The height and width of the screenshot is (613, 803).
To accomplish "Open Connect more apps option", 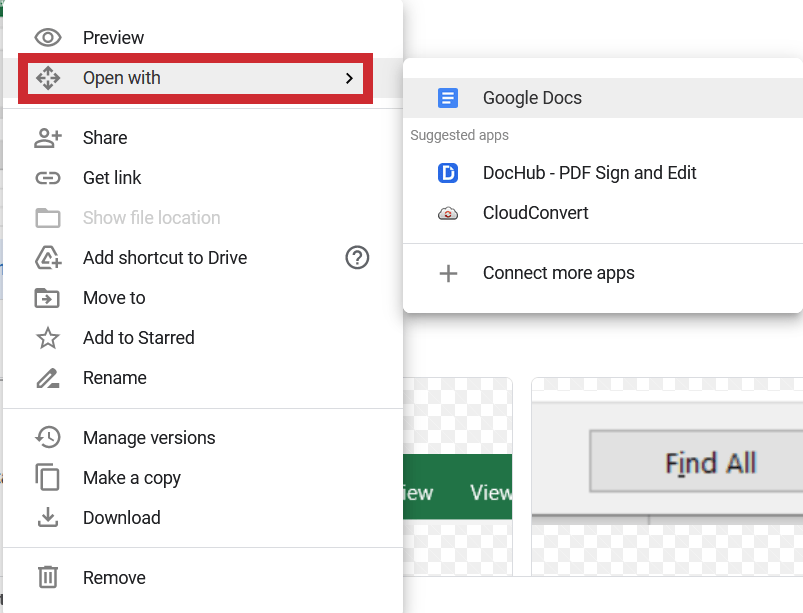I will 558,273.
